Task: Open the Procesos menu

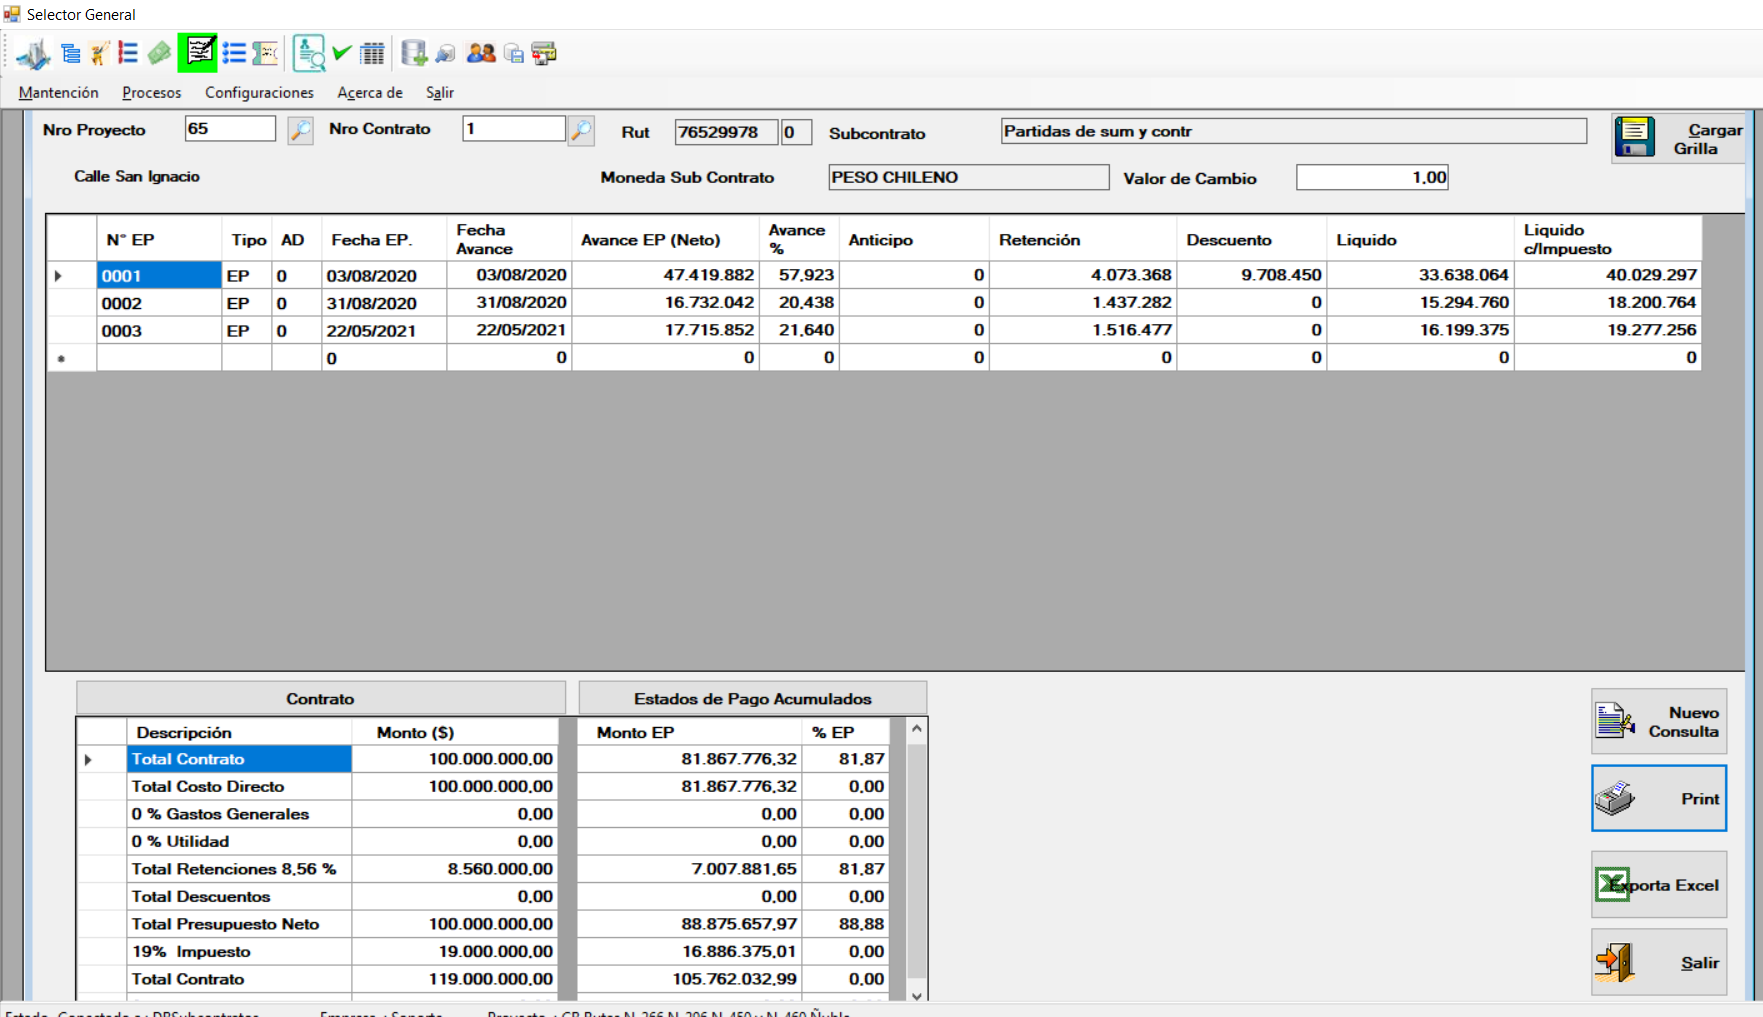Action: (152, 92)
